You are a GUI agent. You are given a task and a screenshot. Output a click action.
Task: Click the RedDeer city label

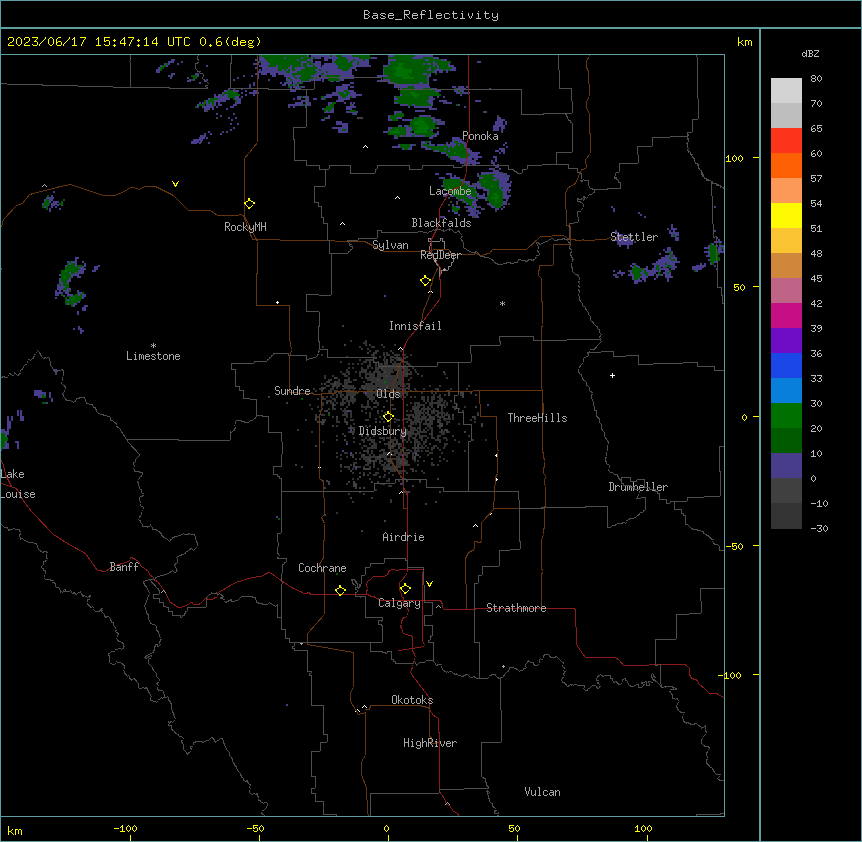point(440,255)
